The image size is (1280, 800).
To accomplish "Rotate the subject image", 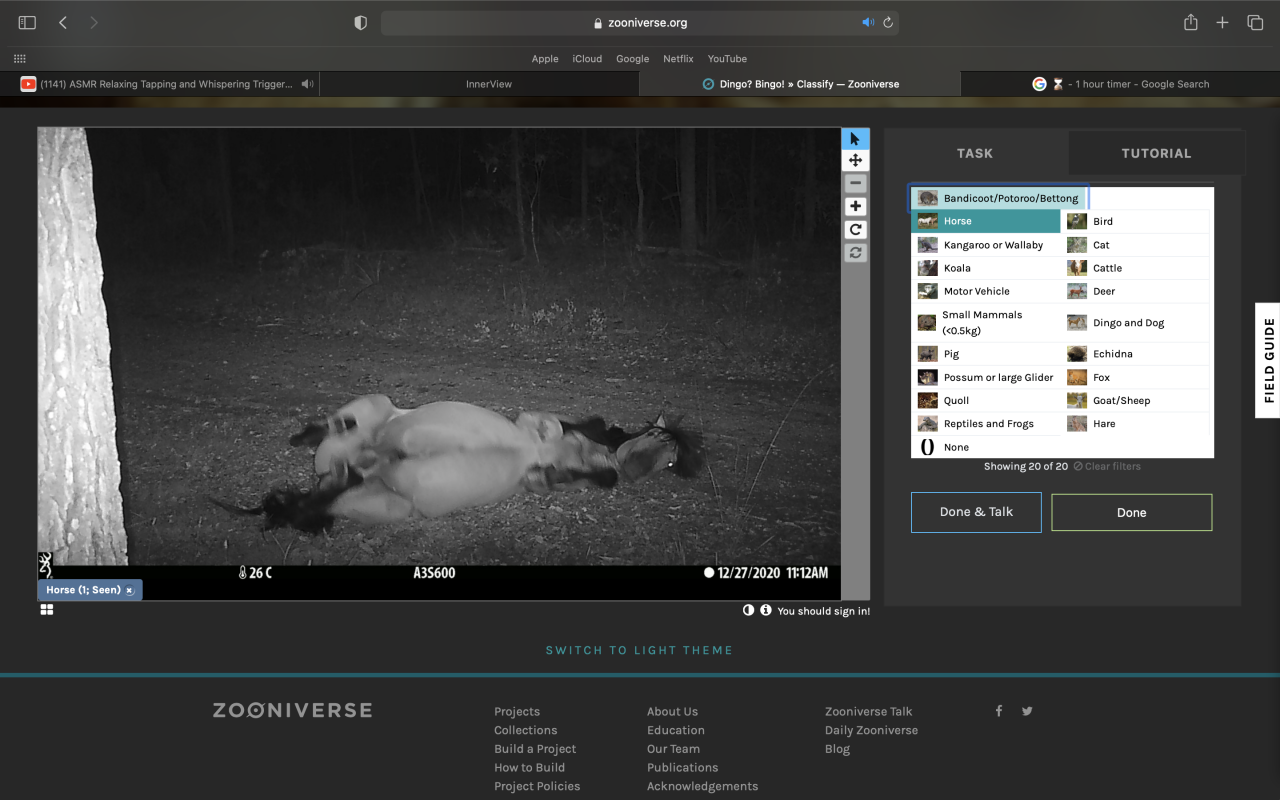I will tap(855, 230).
